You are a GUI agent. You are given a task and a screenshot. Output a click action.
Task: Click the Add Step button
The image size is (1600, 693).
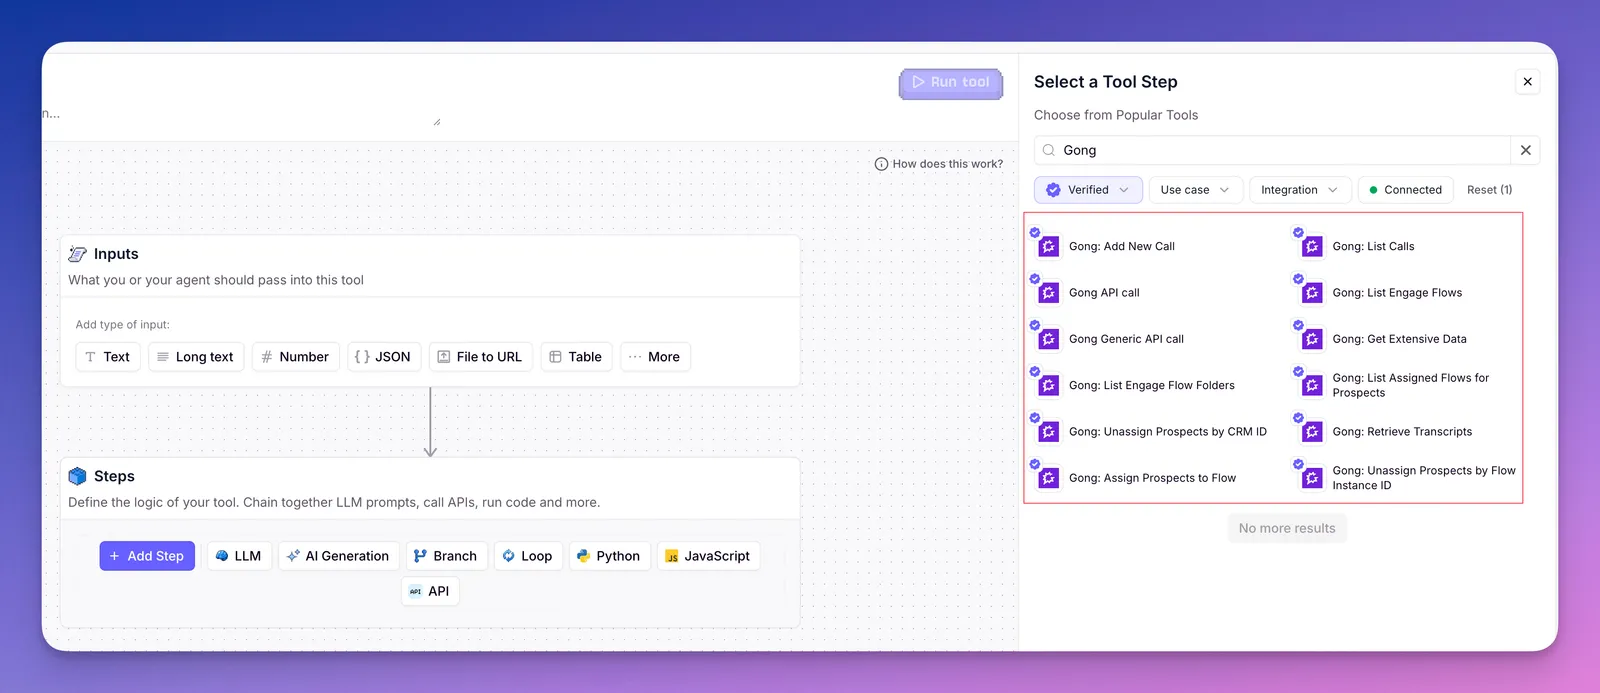(x=147, y=556)
